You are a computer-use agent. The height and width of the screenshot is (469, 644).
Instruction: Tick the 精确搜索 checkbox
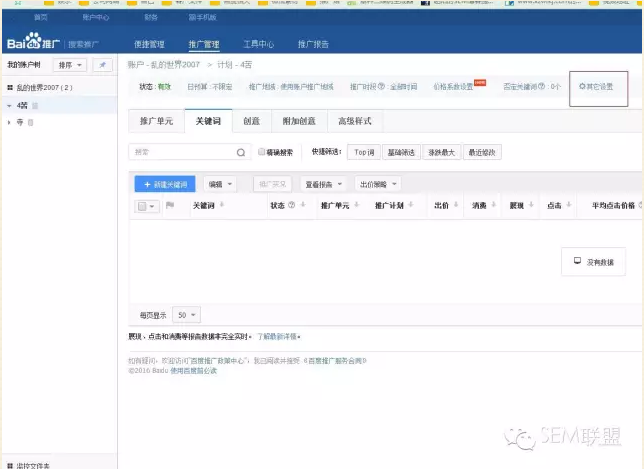point(261,152)
